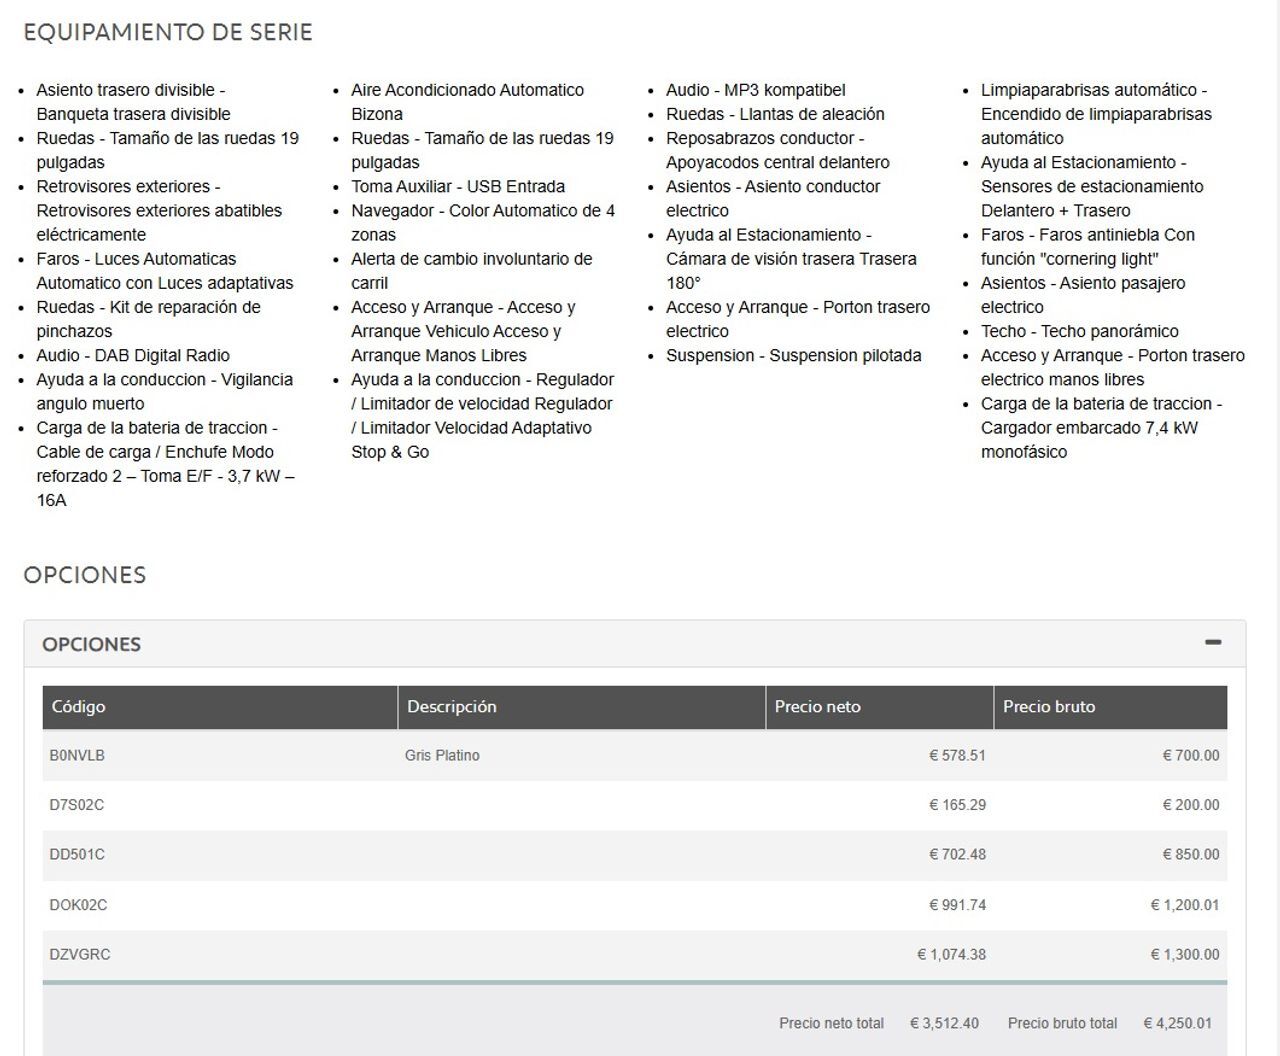Screen dimensions: 1280x1056
Task: Select the Gris Platino description cell
Action: point(442,756)
